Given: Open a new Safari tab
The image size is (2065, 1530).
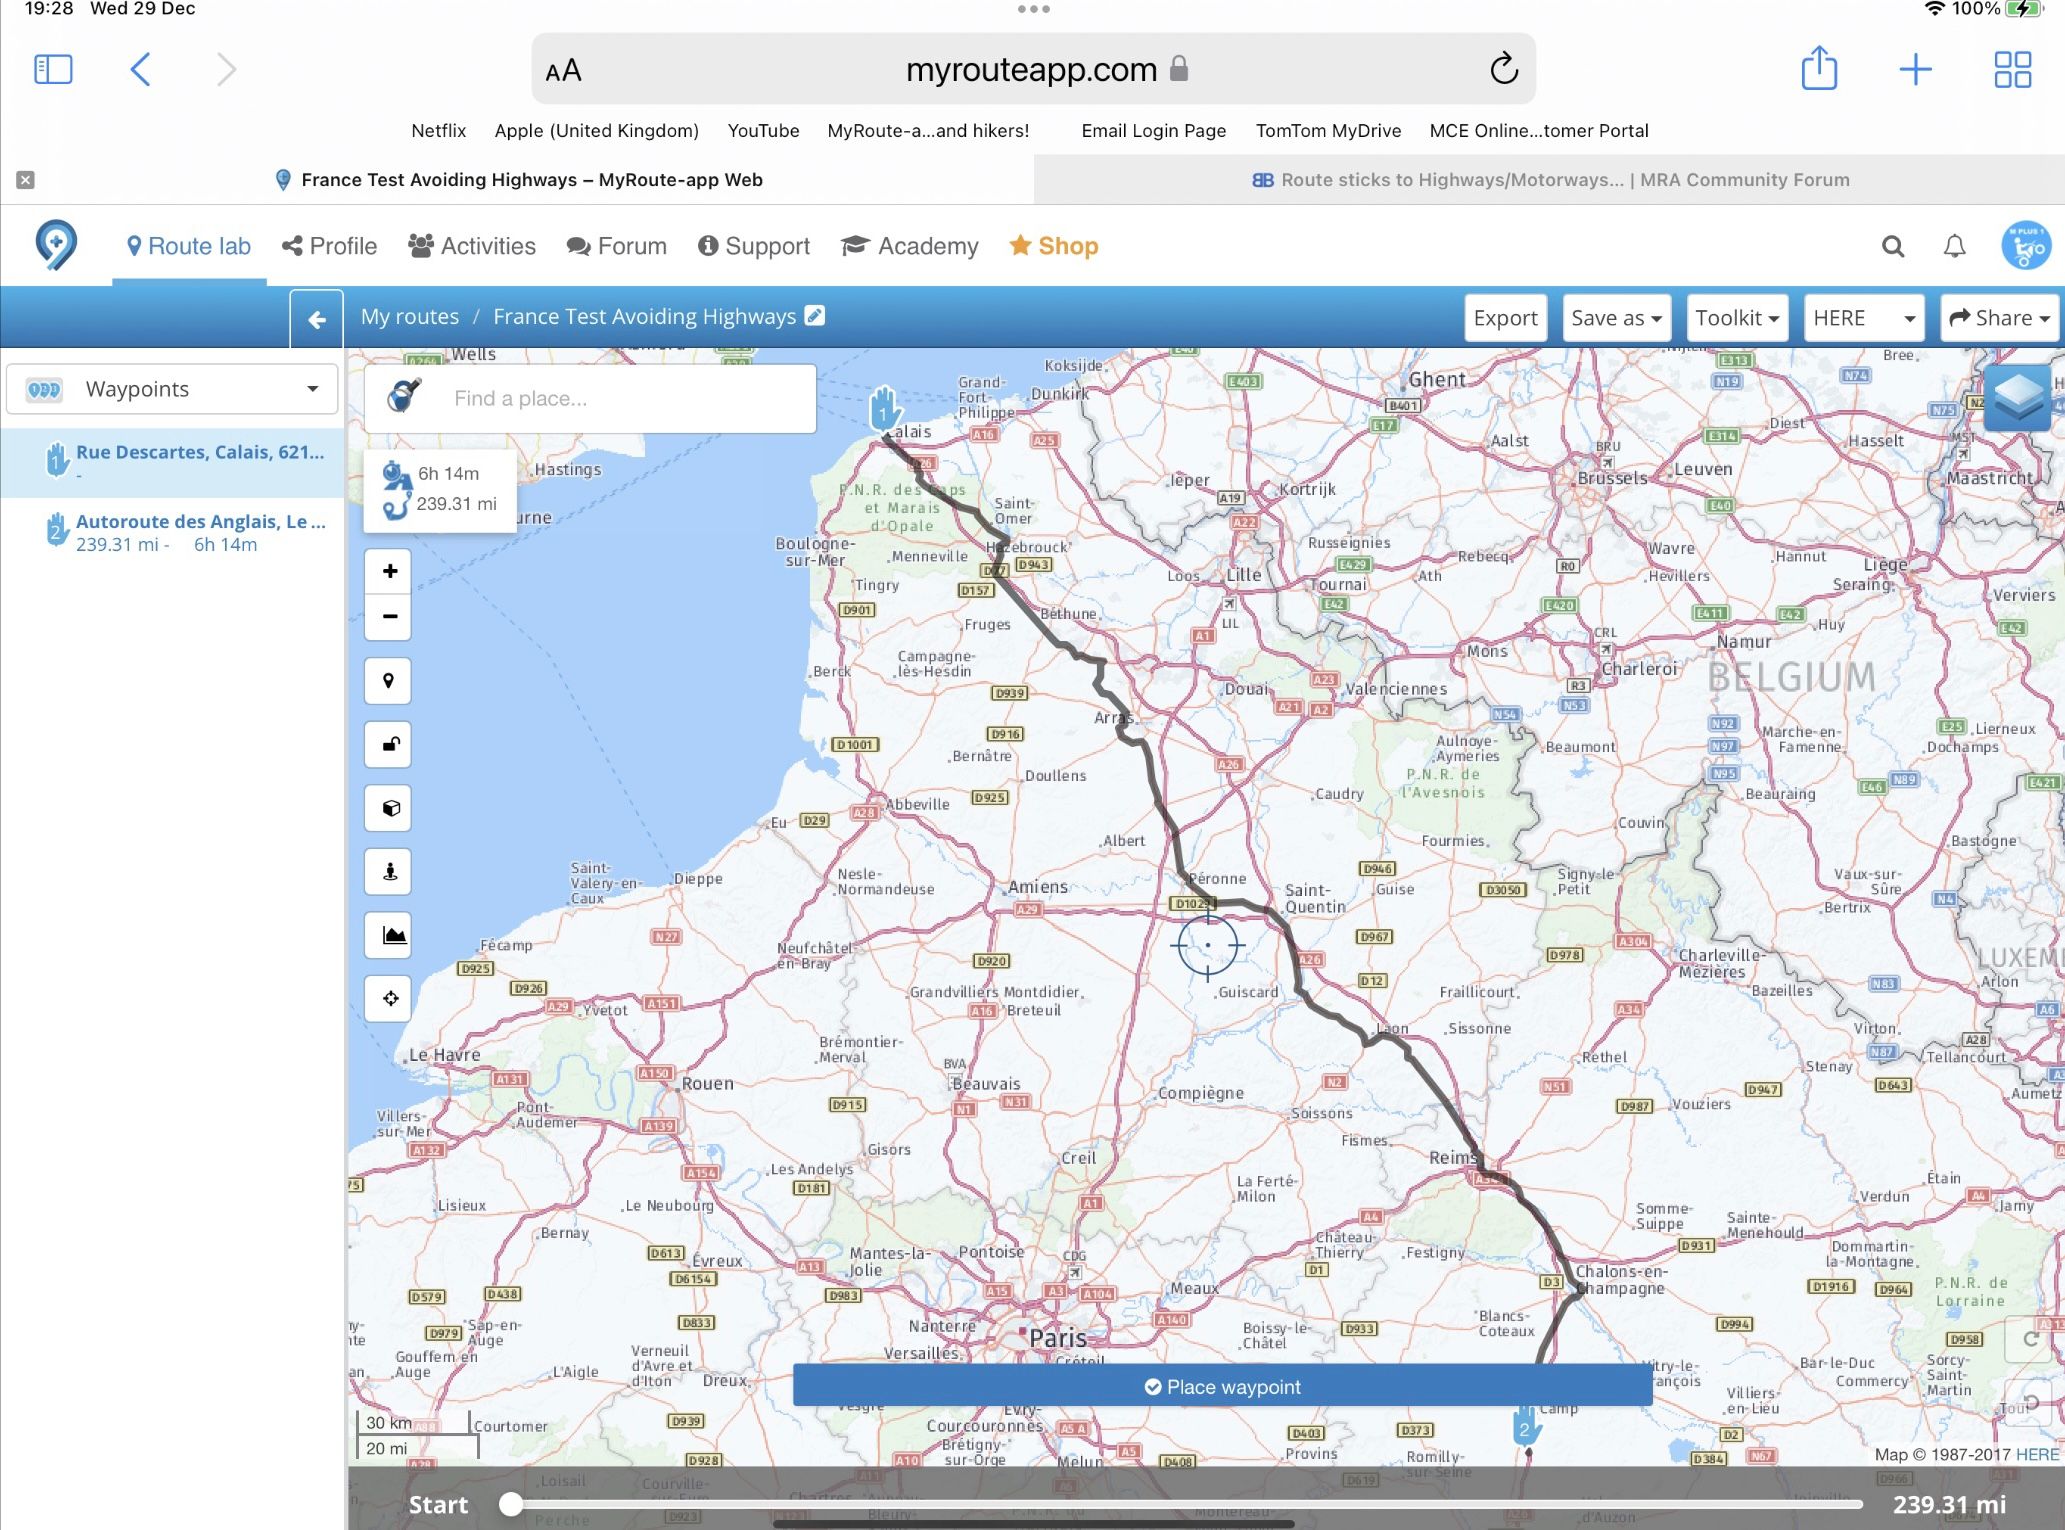Looking at the screenshot, I should coord(1915,69).
